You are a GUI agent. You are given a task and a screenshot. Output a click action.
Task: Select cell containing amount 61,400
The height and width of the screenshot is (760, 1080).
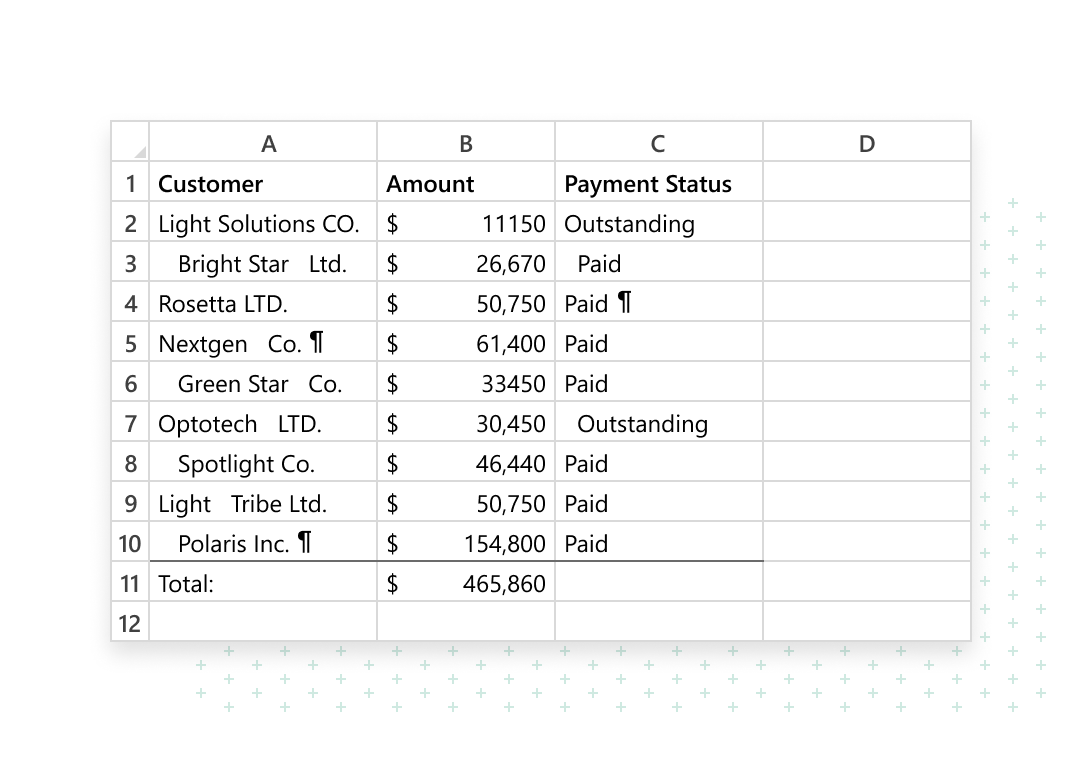466,344
